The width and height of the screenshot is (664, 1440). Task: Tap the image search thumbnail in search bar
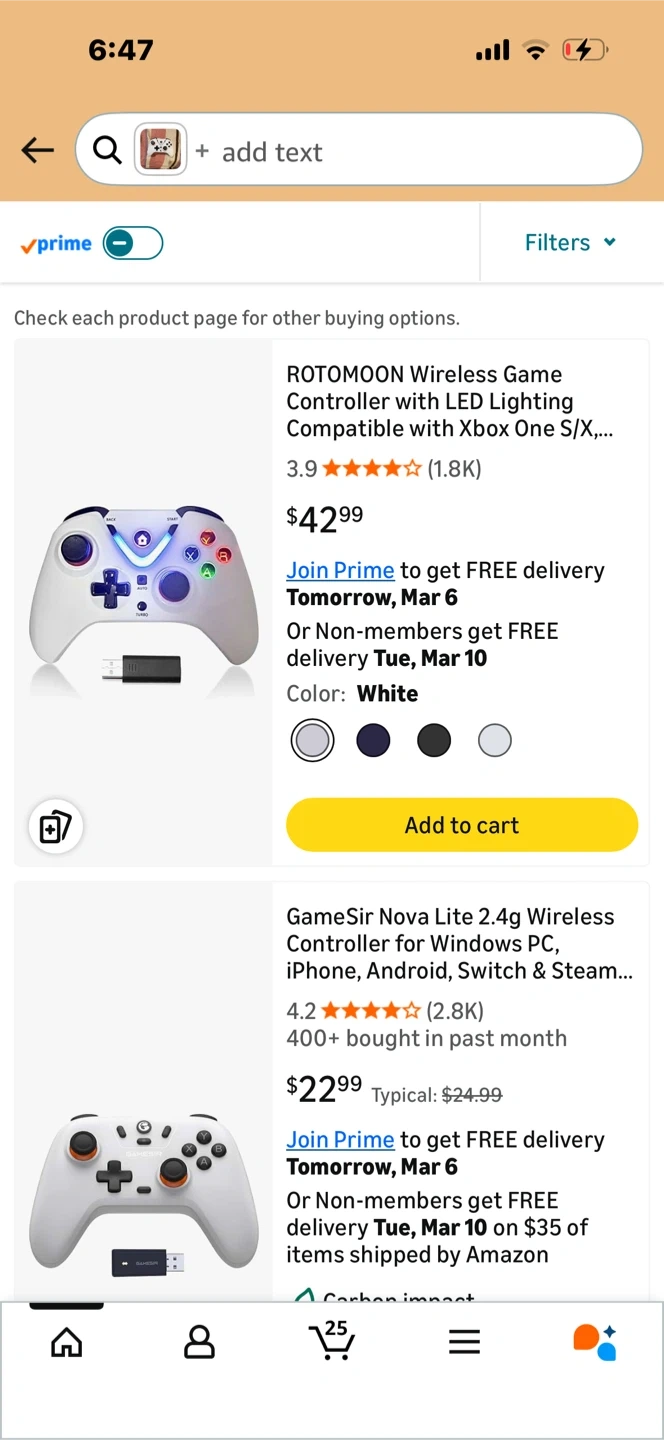coord(160,151)
